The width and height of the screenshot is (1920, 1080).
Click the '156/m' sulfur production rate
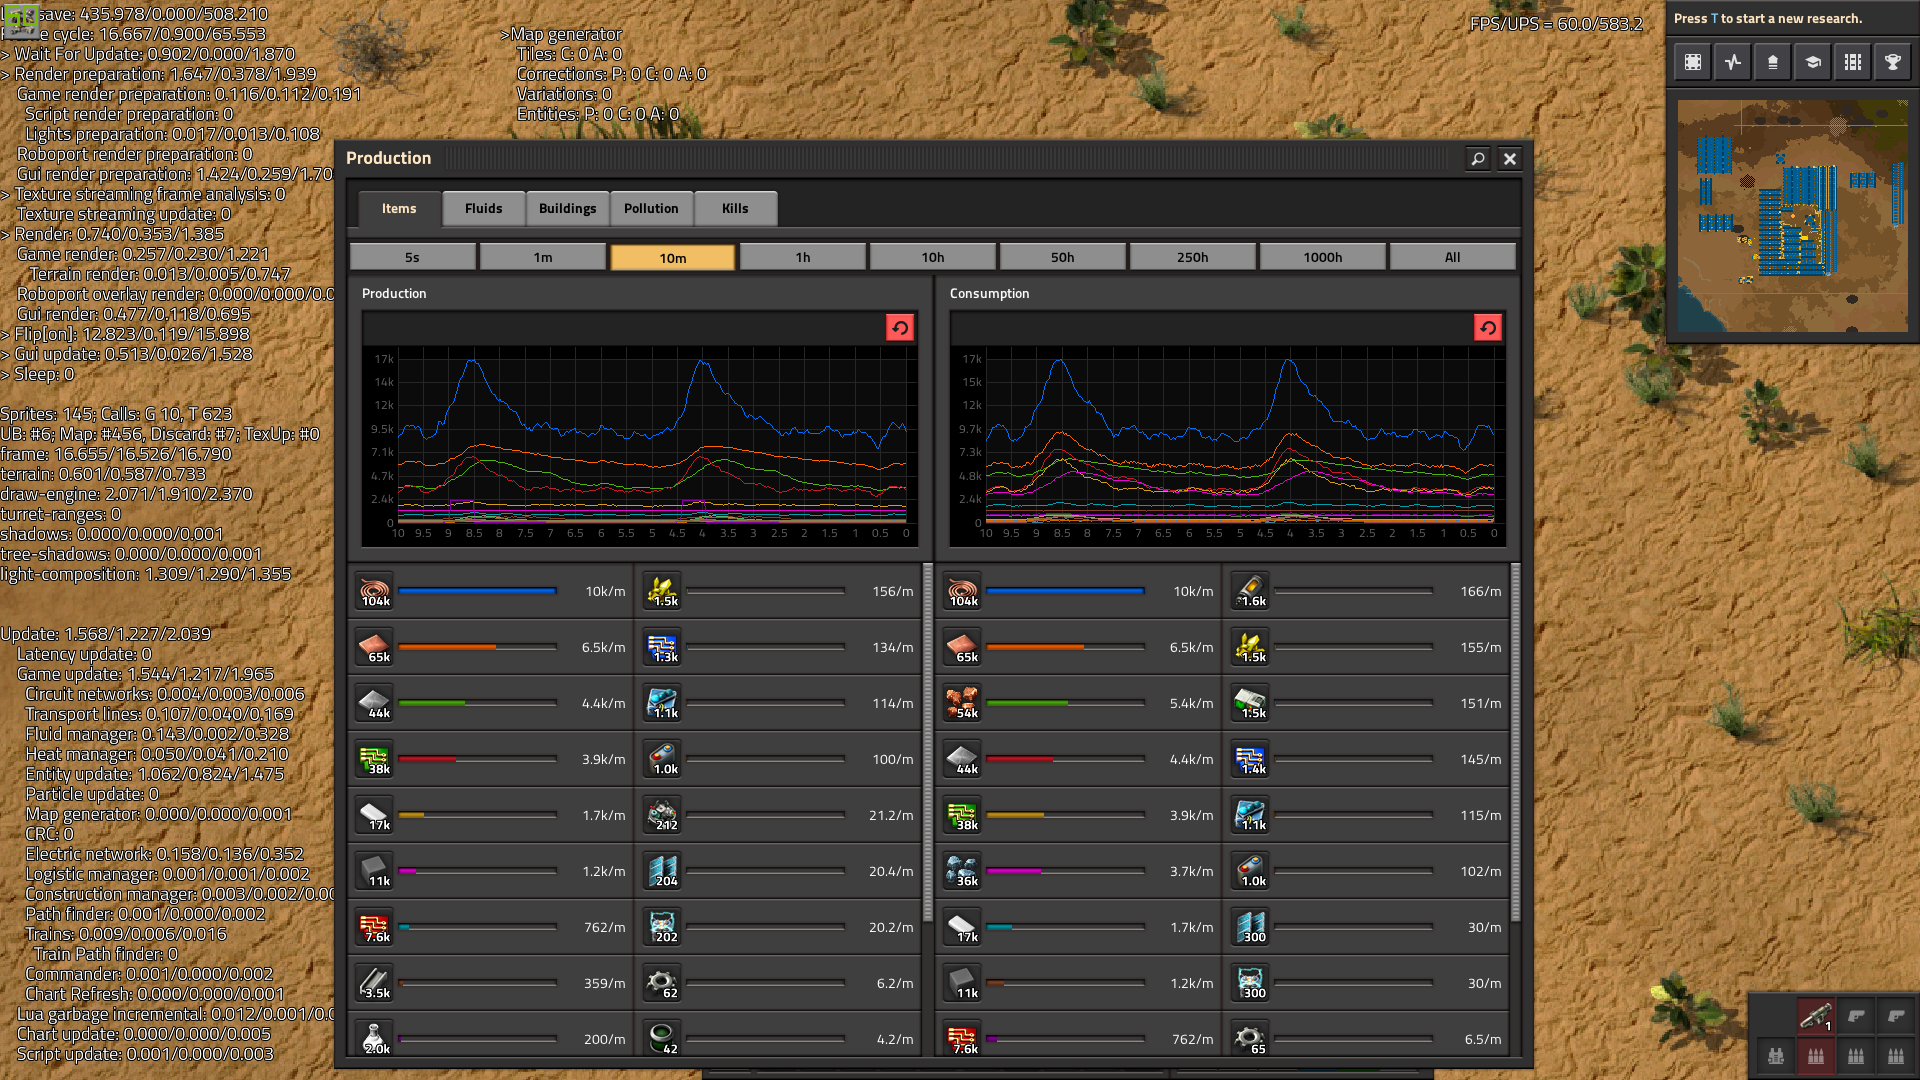click(892, 591)
